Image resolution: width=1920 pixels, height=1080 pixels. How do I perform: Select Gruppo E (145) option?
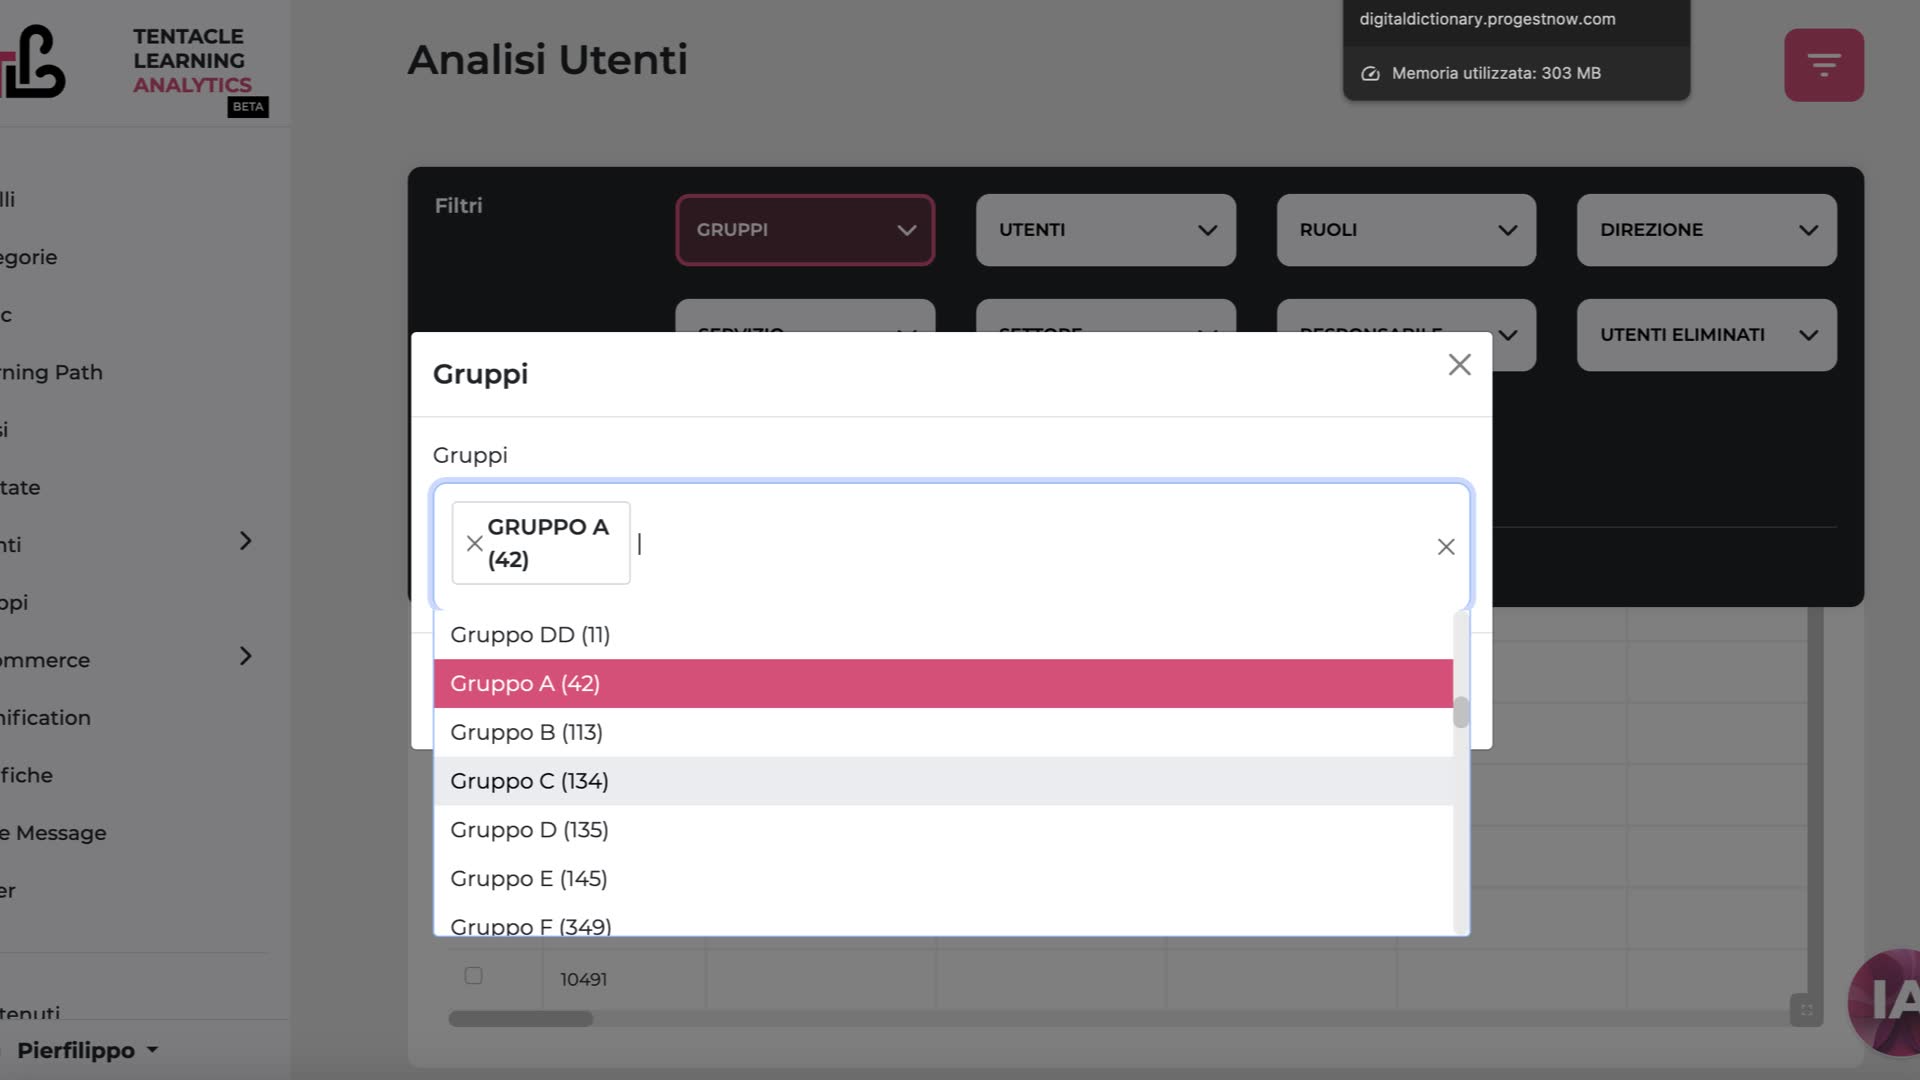coord(528,879)
